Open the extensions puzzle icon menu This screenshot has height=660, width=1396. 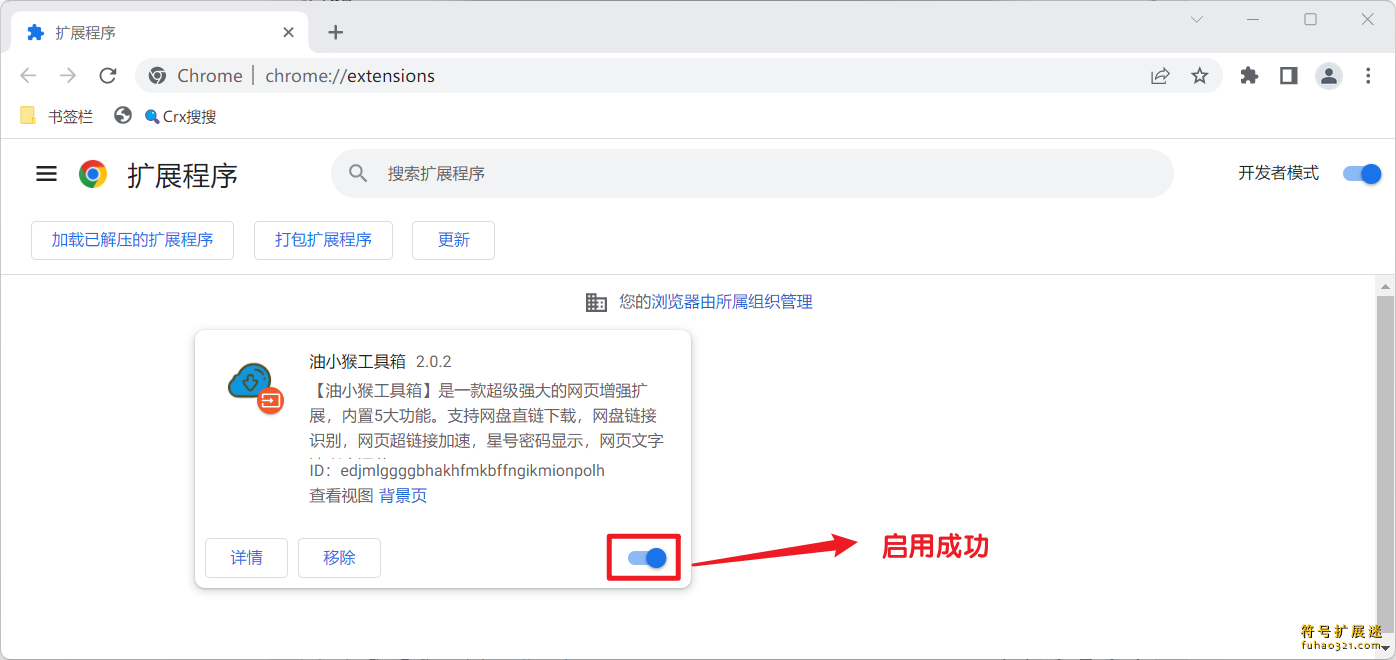pos(1249,76)
